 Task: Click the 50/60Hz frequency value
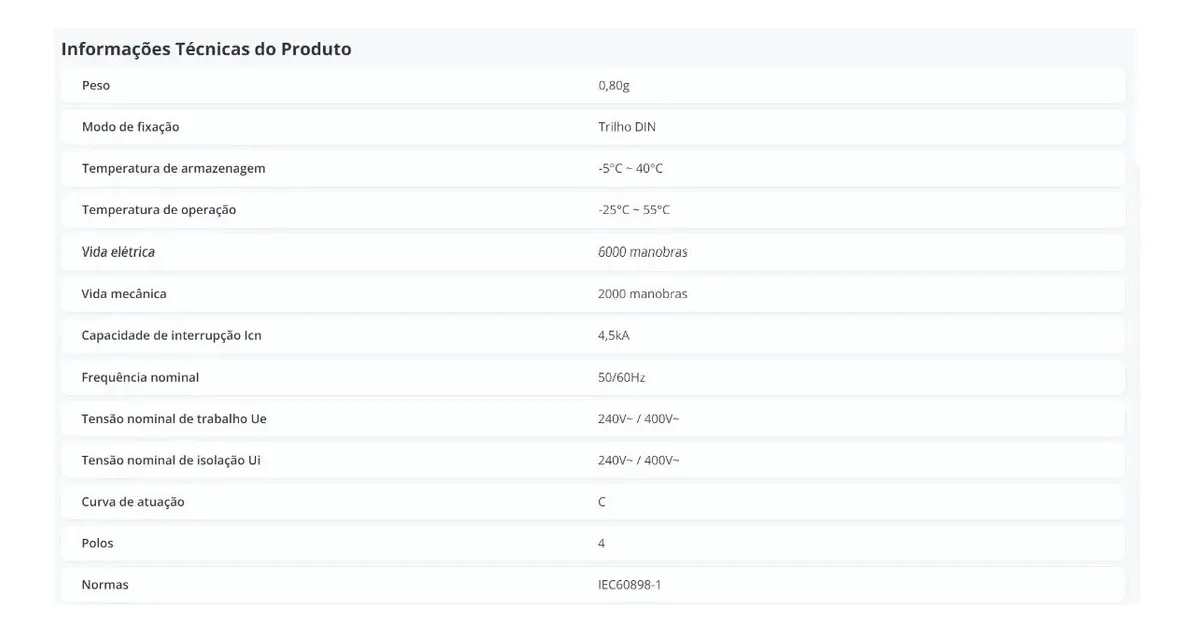pos(621,377)
